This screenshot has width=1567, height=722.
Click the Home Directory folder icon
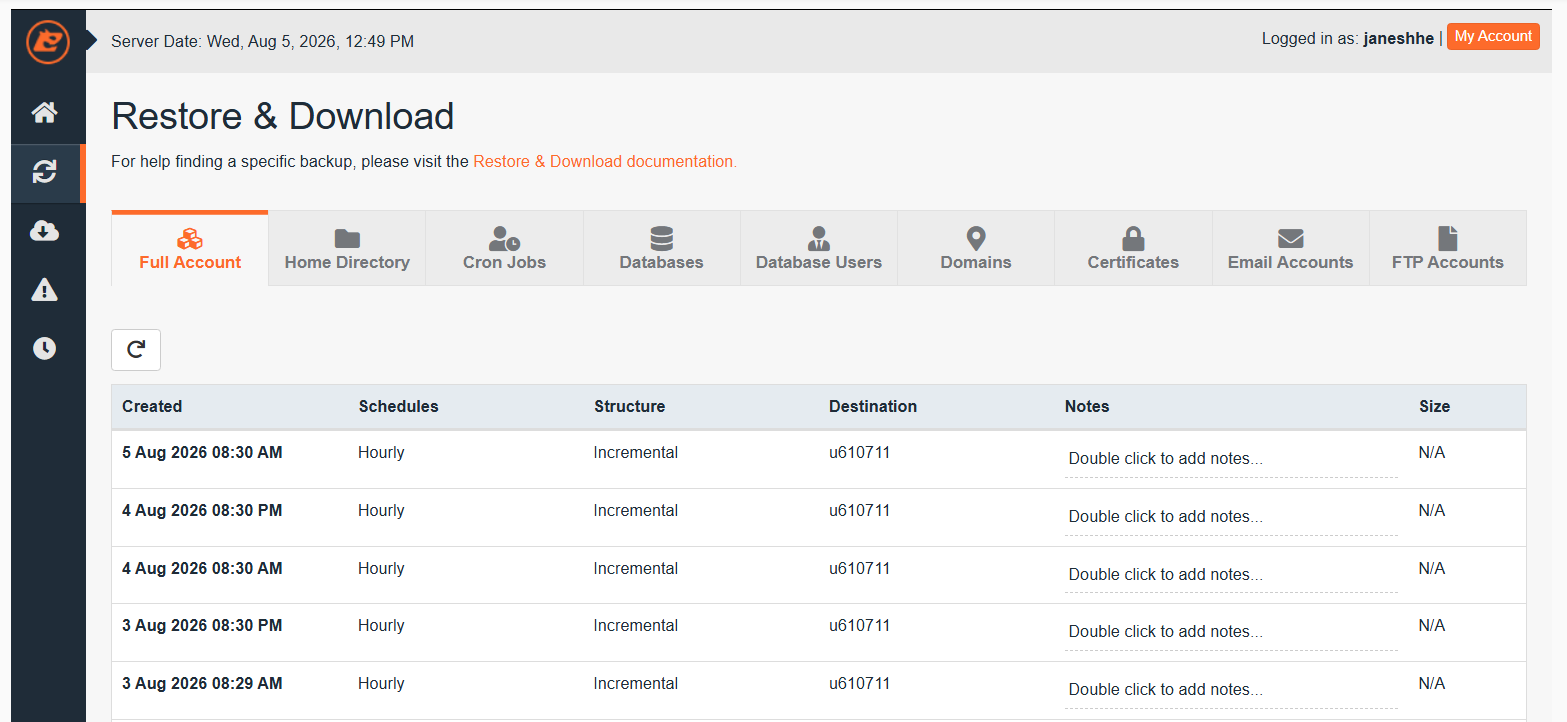[347, 238]
